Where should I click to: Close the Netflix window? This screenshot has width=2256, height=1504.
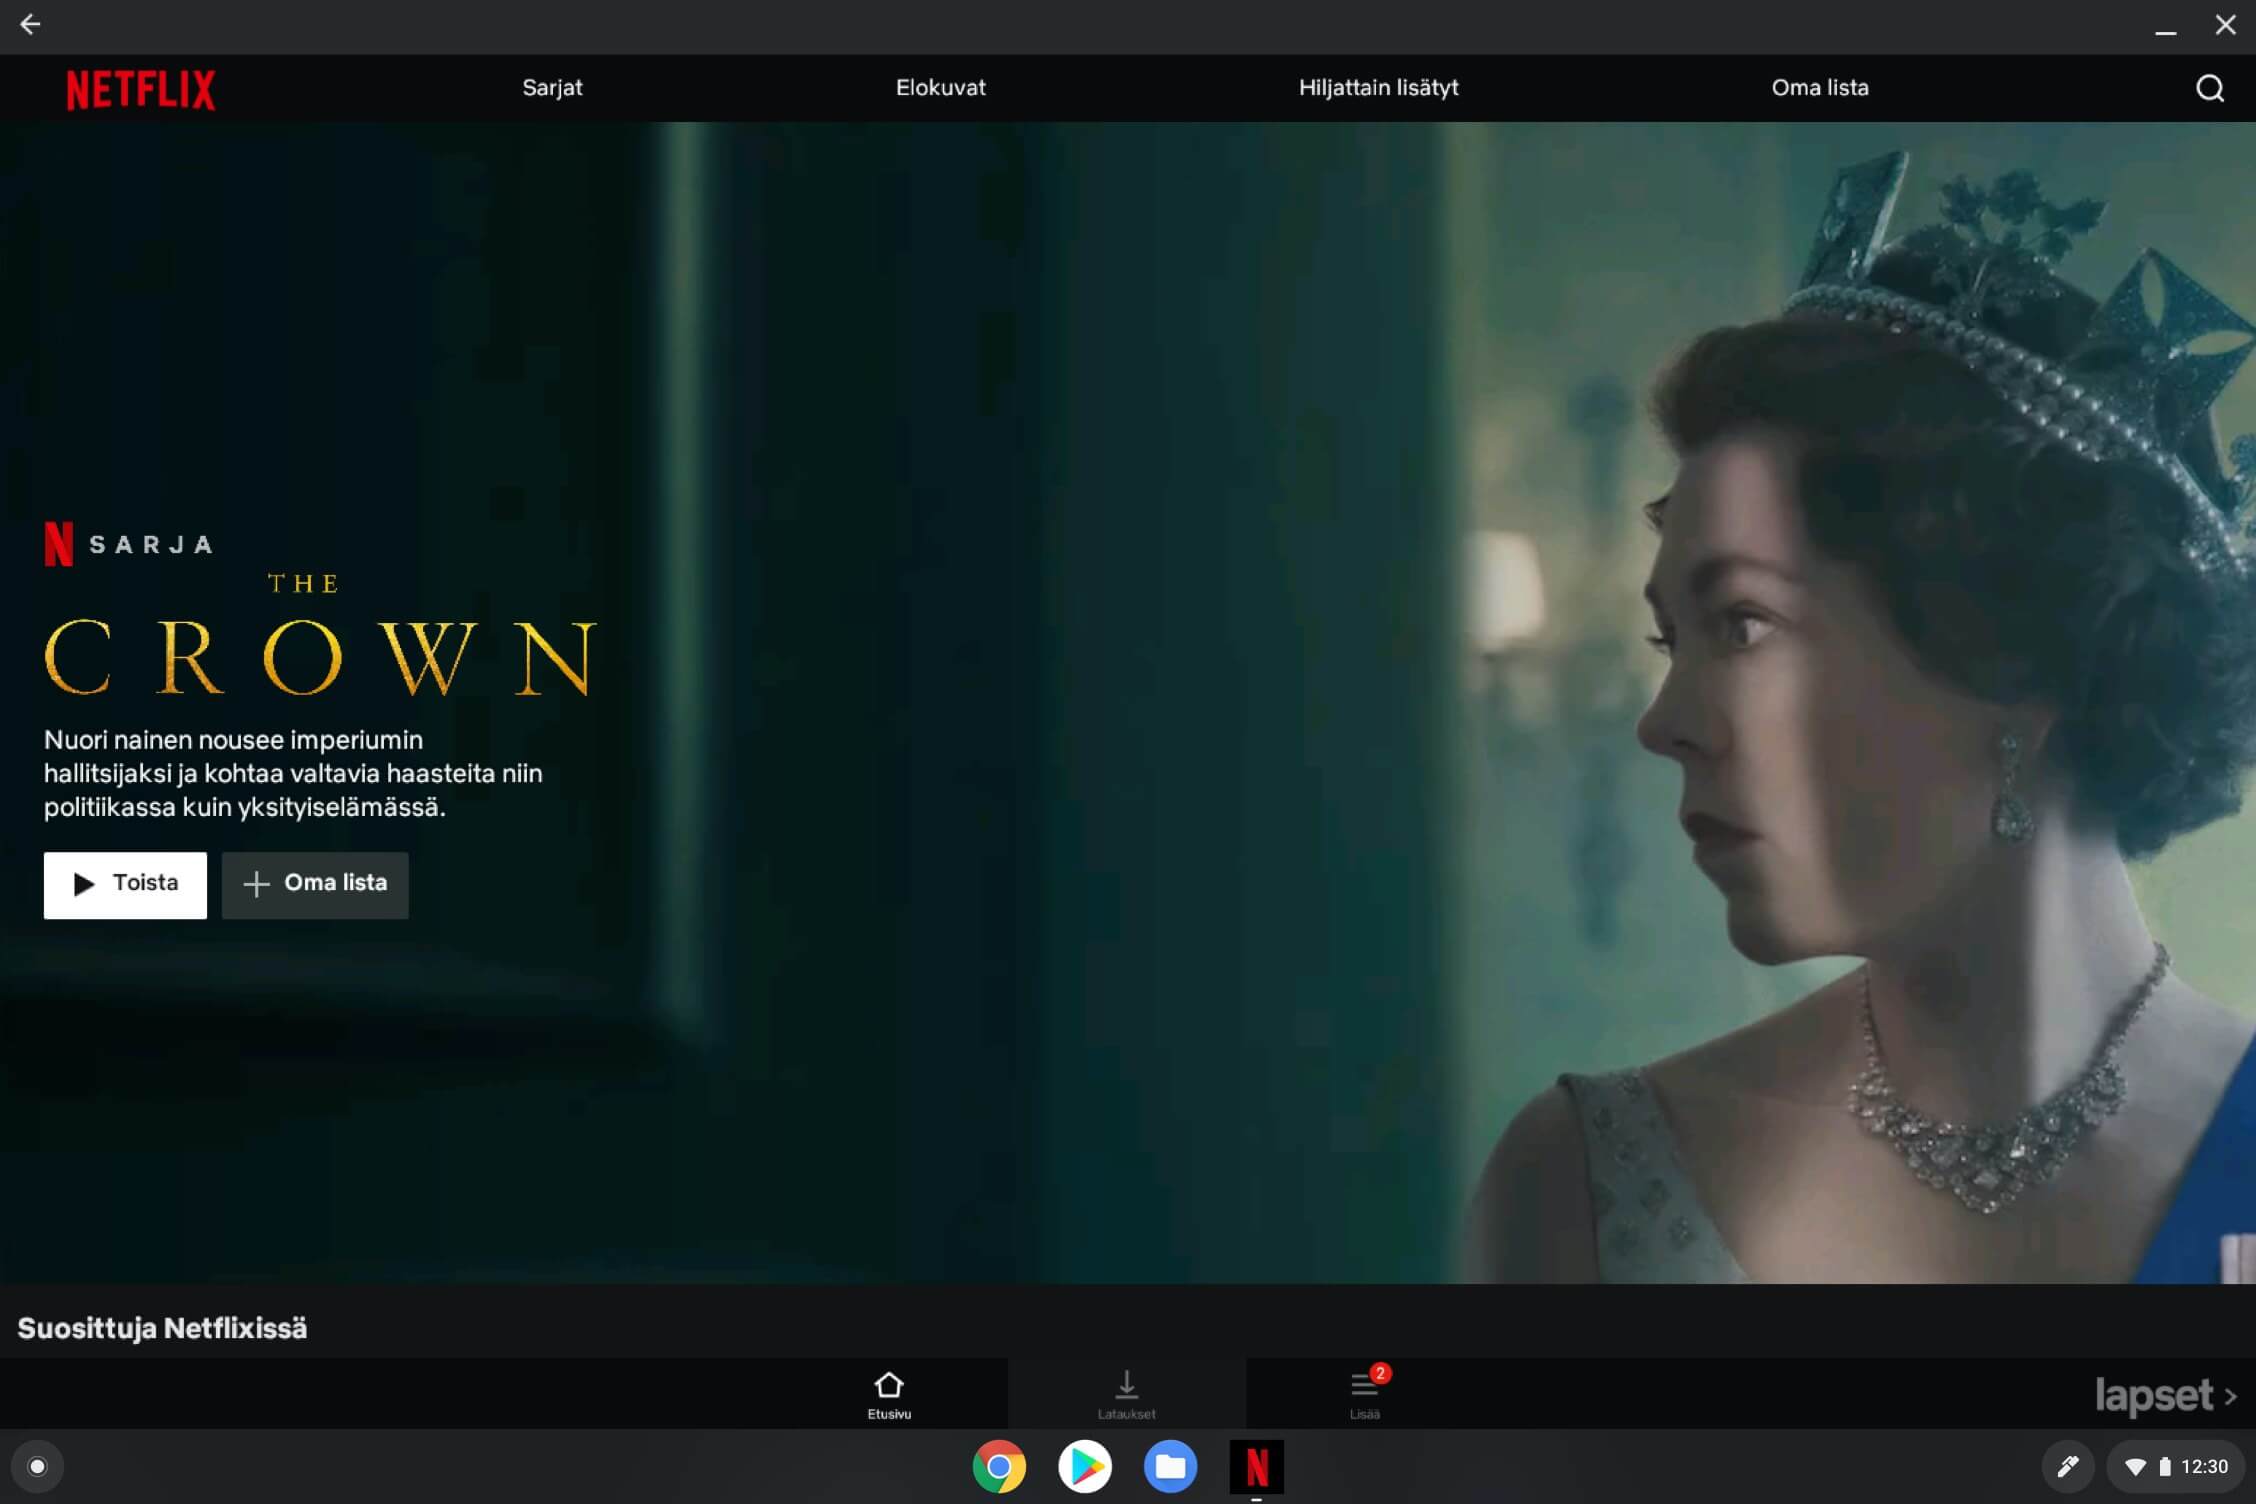(2225, 25)
